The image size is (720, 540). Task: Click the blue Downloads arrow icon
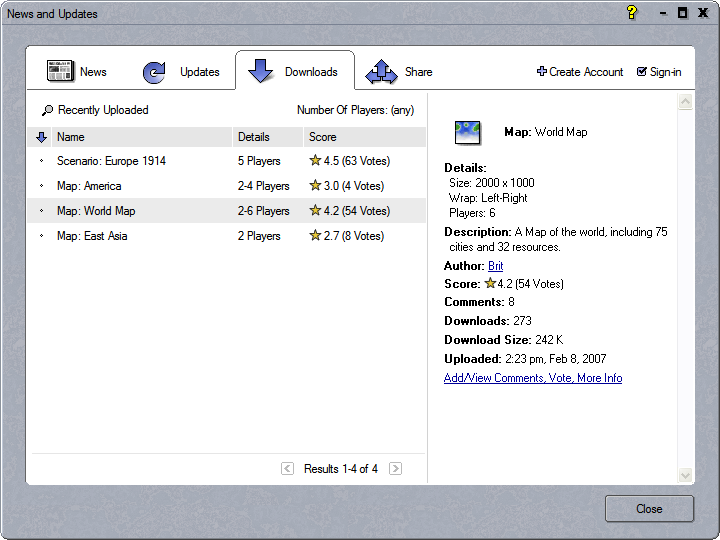click(x=260, y=72)
